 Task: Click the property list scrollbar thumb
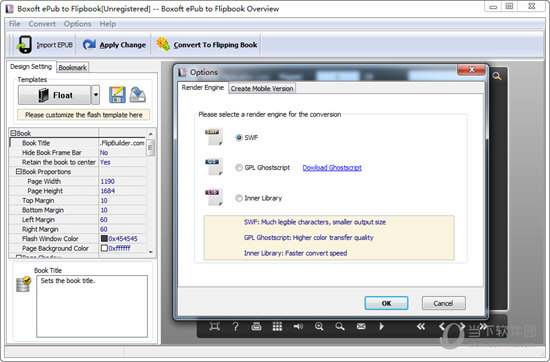[x=150, y=147]
